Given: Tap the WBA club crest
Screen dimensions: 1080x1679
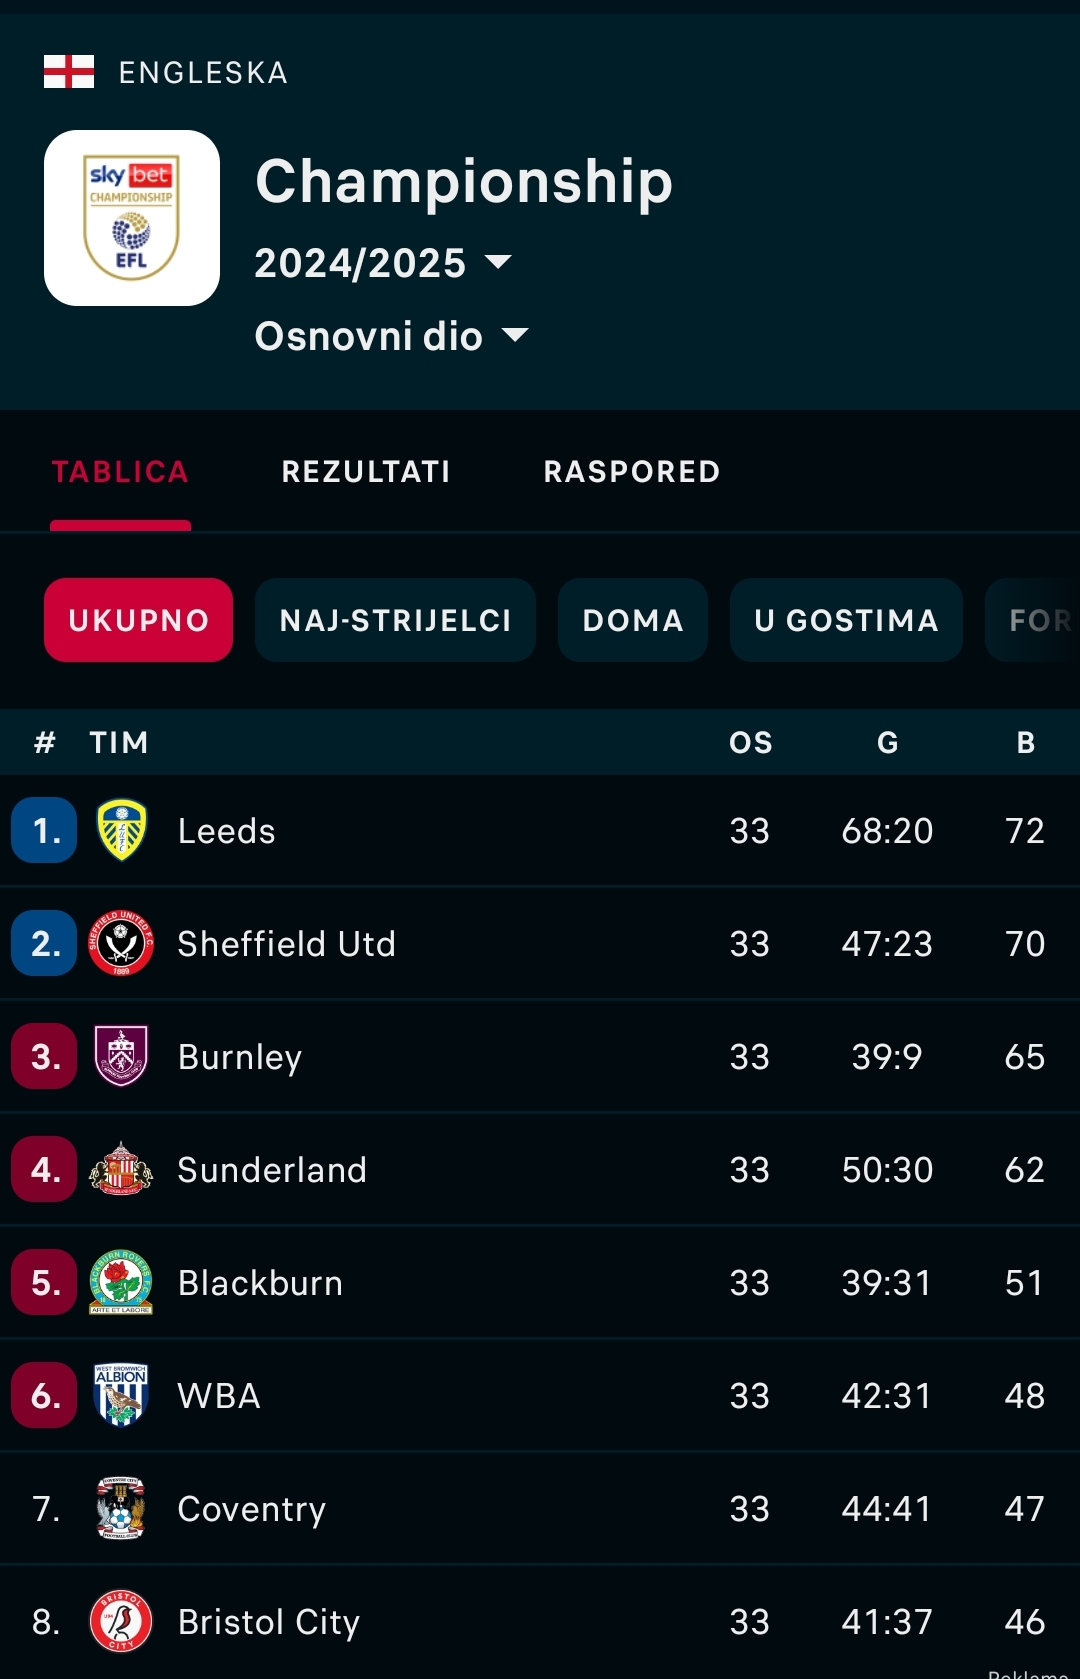Looking at the screenshot, I should click(x=121, y=1396).
